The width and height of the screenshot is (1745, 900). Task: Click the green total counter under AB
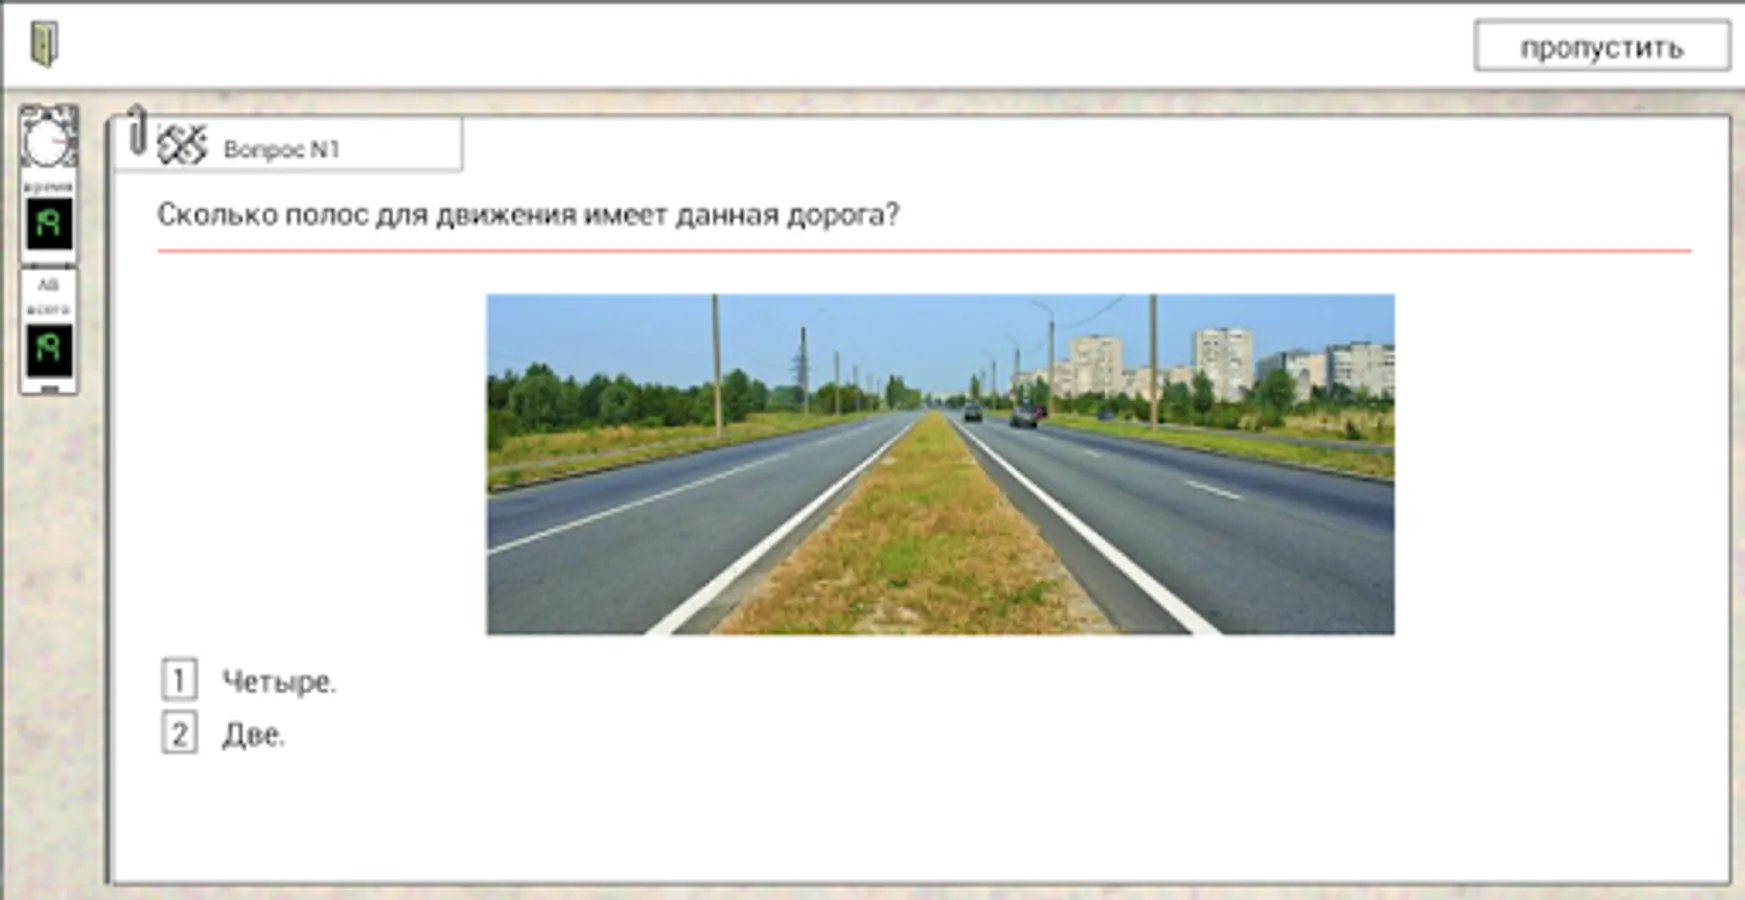[x=49, y=349]
